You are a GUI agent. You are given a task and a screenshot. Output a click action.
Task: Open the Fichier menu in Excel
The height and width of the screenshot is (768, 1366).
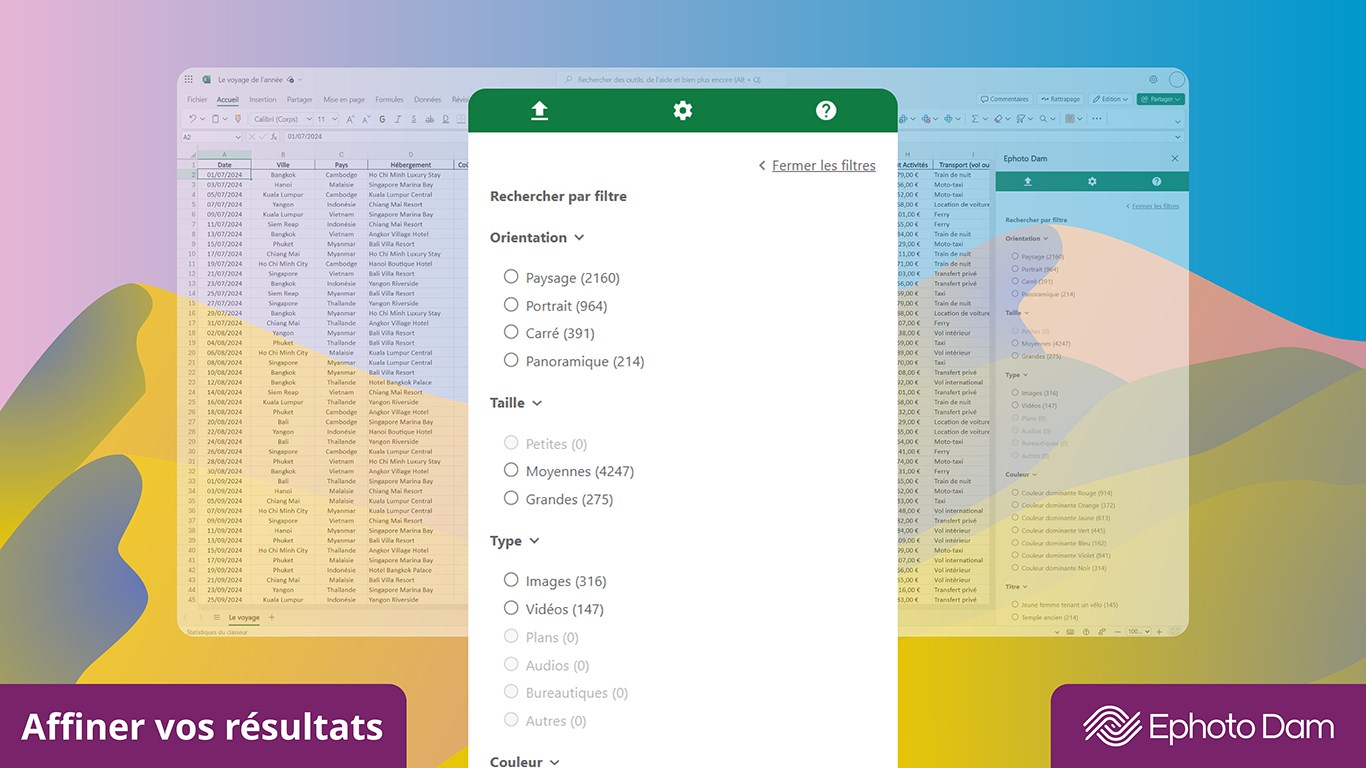[197, 100]
